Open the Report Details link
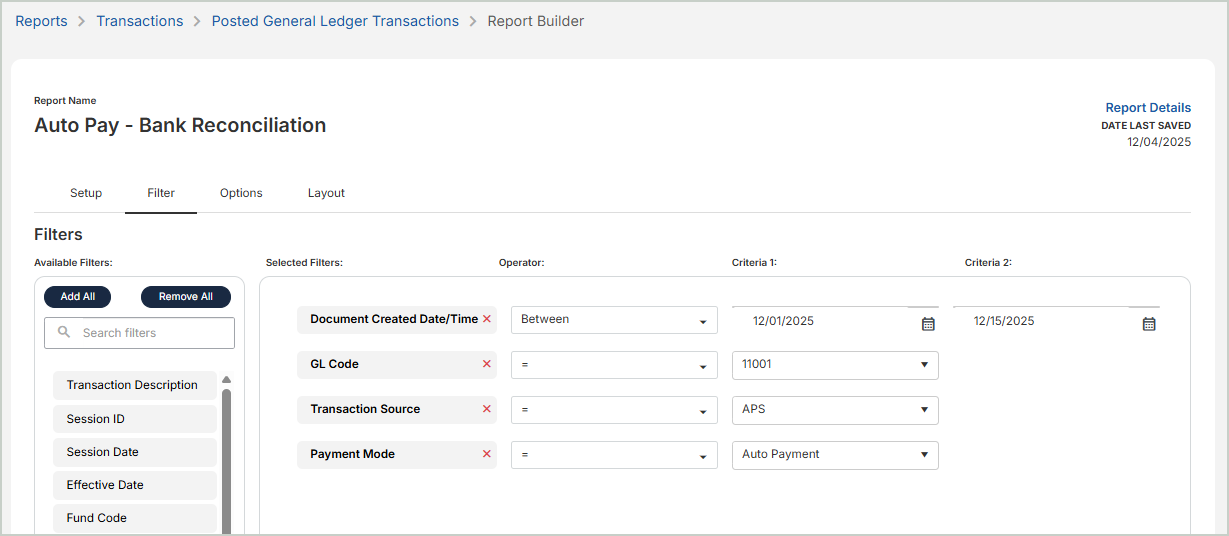This screenshot has width=1229, height=536. coord(1148,108)
